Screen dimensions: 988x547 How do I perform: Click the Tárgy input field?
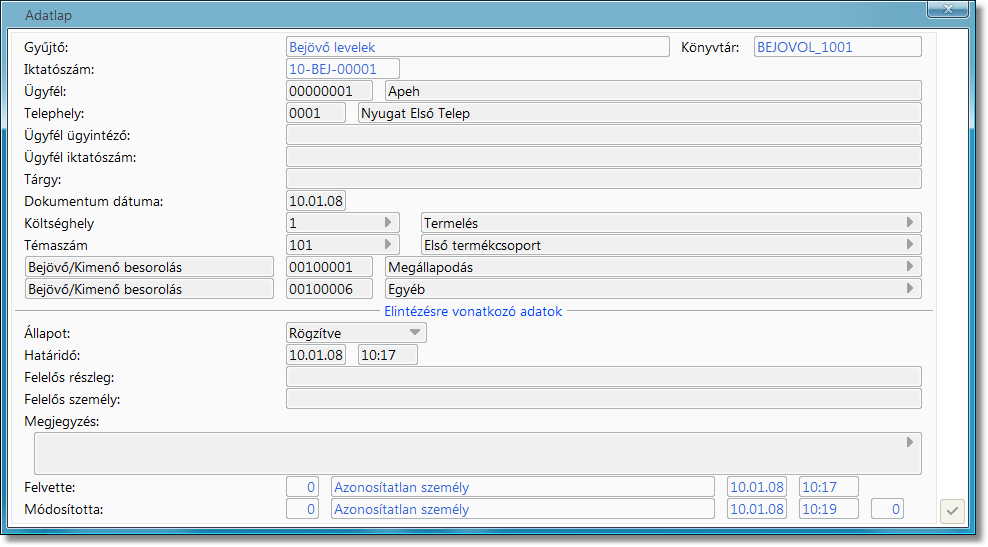click(x=603, y=179)
